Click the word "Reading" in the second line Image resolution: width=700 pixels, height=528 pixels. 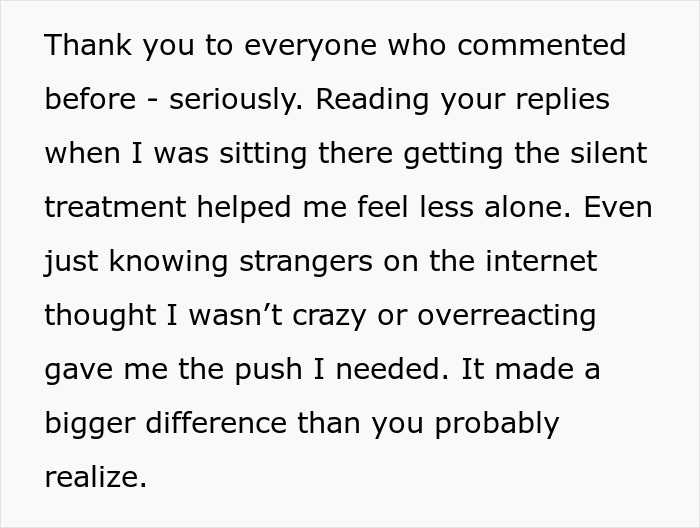[x=372, y=99]
